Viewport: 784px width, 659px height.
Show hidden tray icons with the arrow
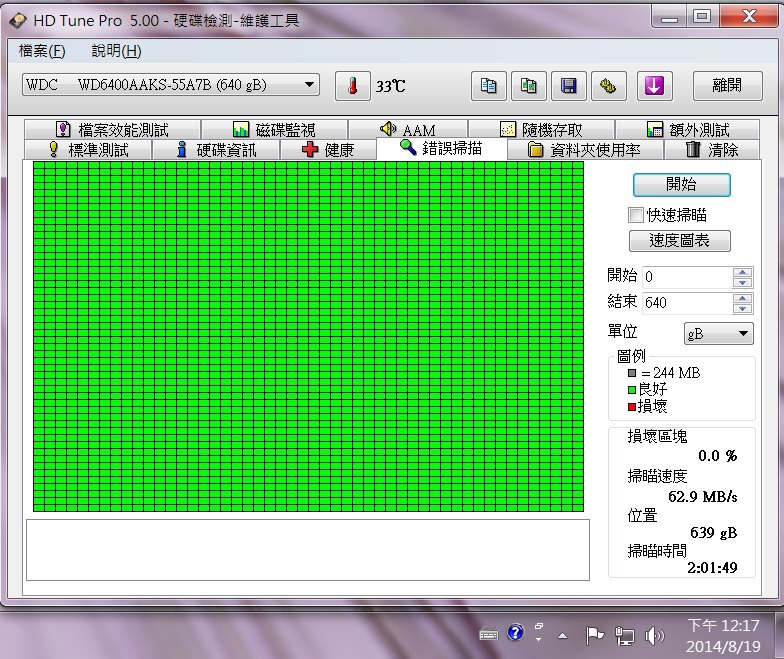(x=562, y=635)
